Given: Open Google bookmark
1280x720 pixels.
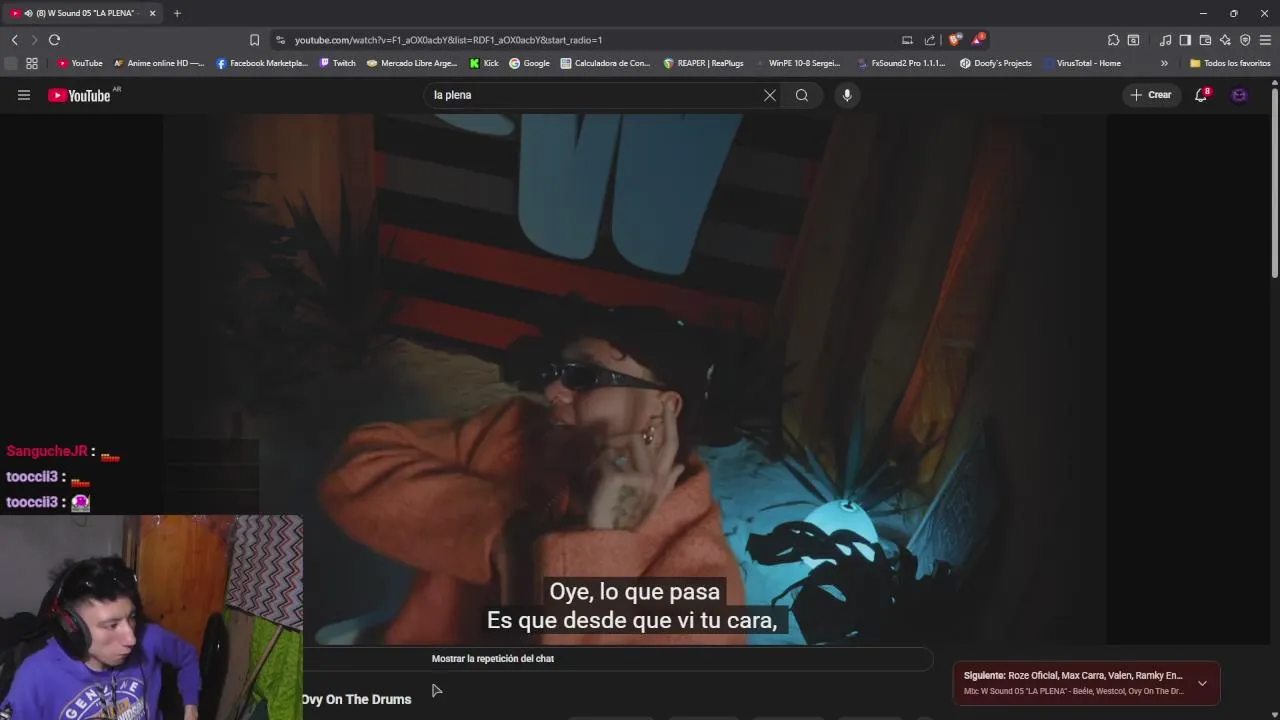Looking at the screenshot, I should click(x=529, y=63).
